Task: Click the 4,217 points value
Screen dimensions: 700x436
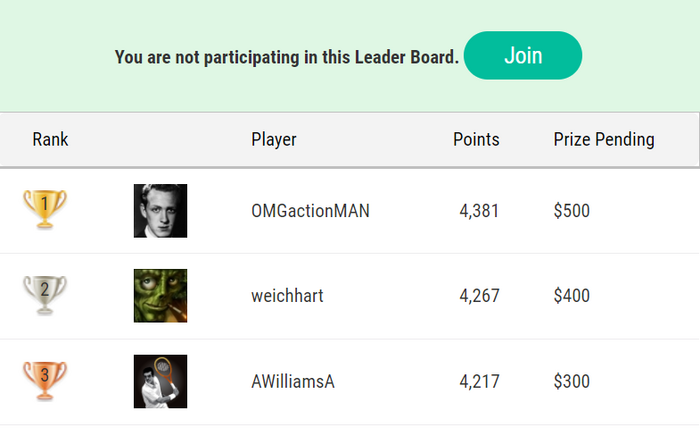Action: point(479,382)
